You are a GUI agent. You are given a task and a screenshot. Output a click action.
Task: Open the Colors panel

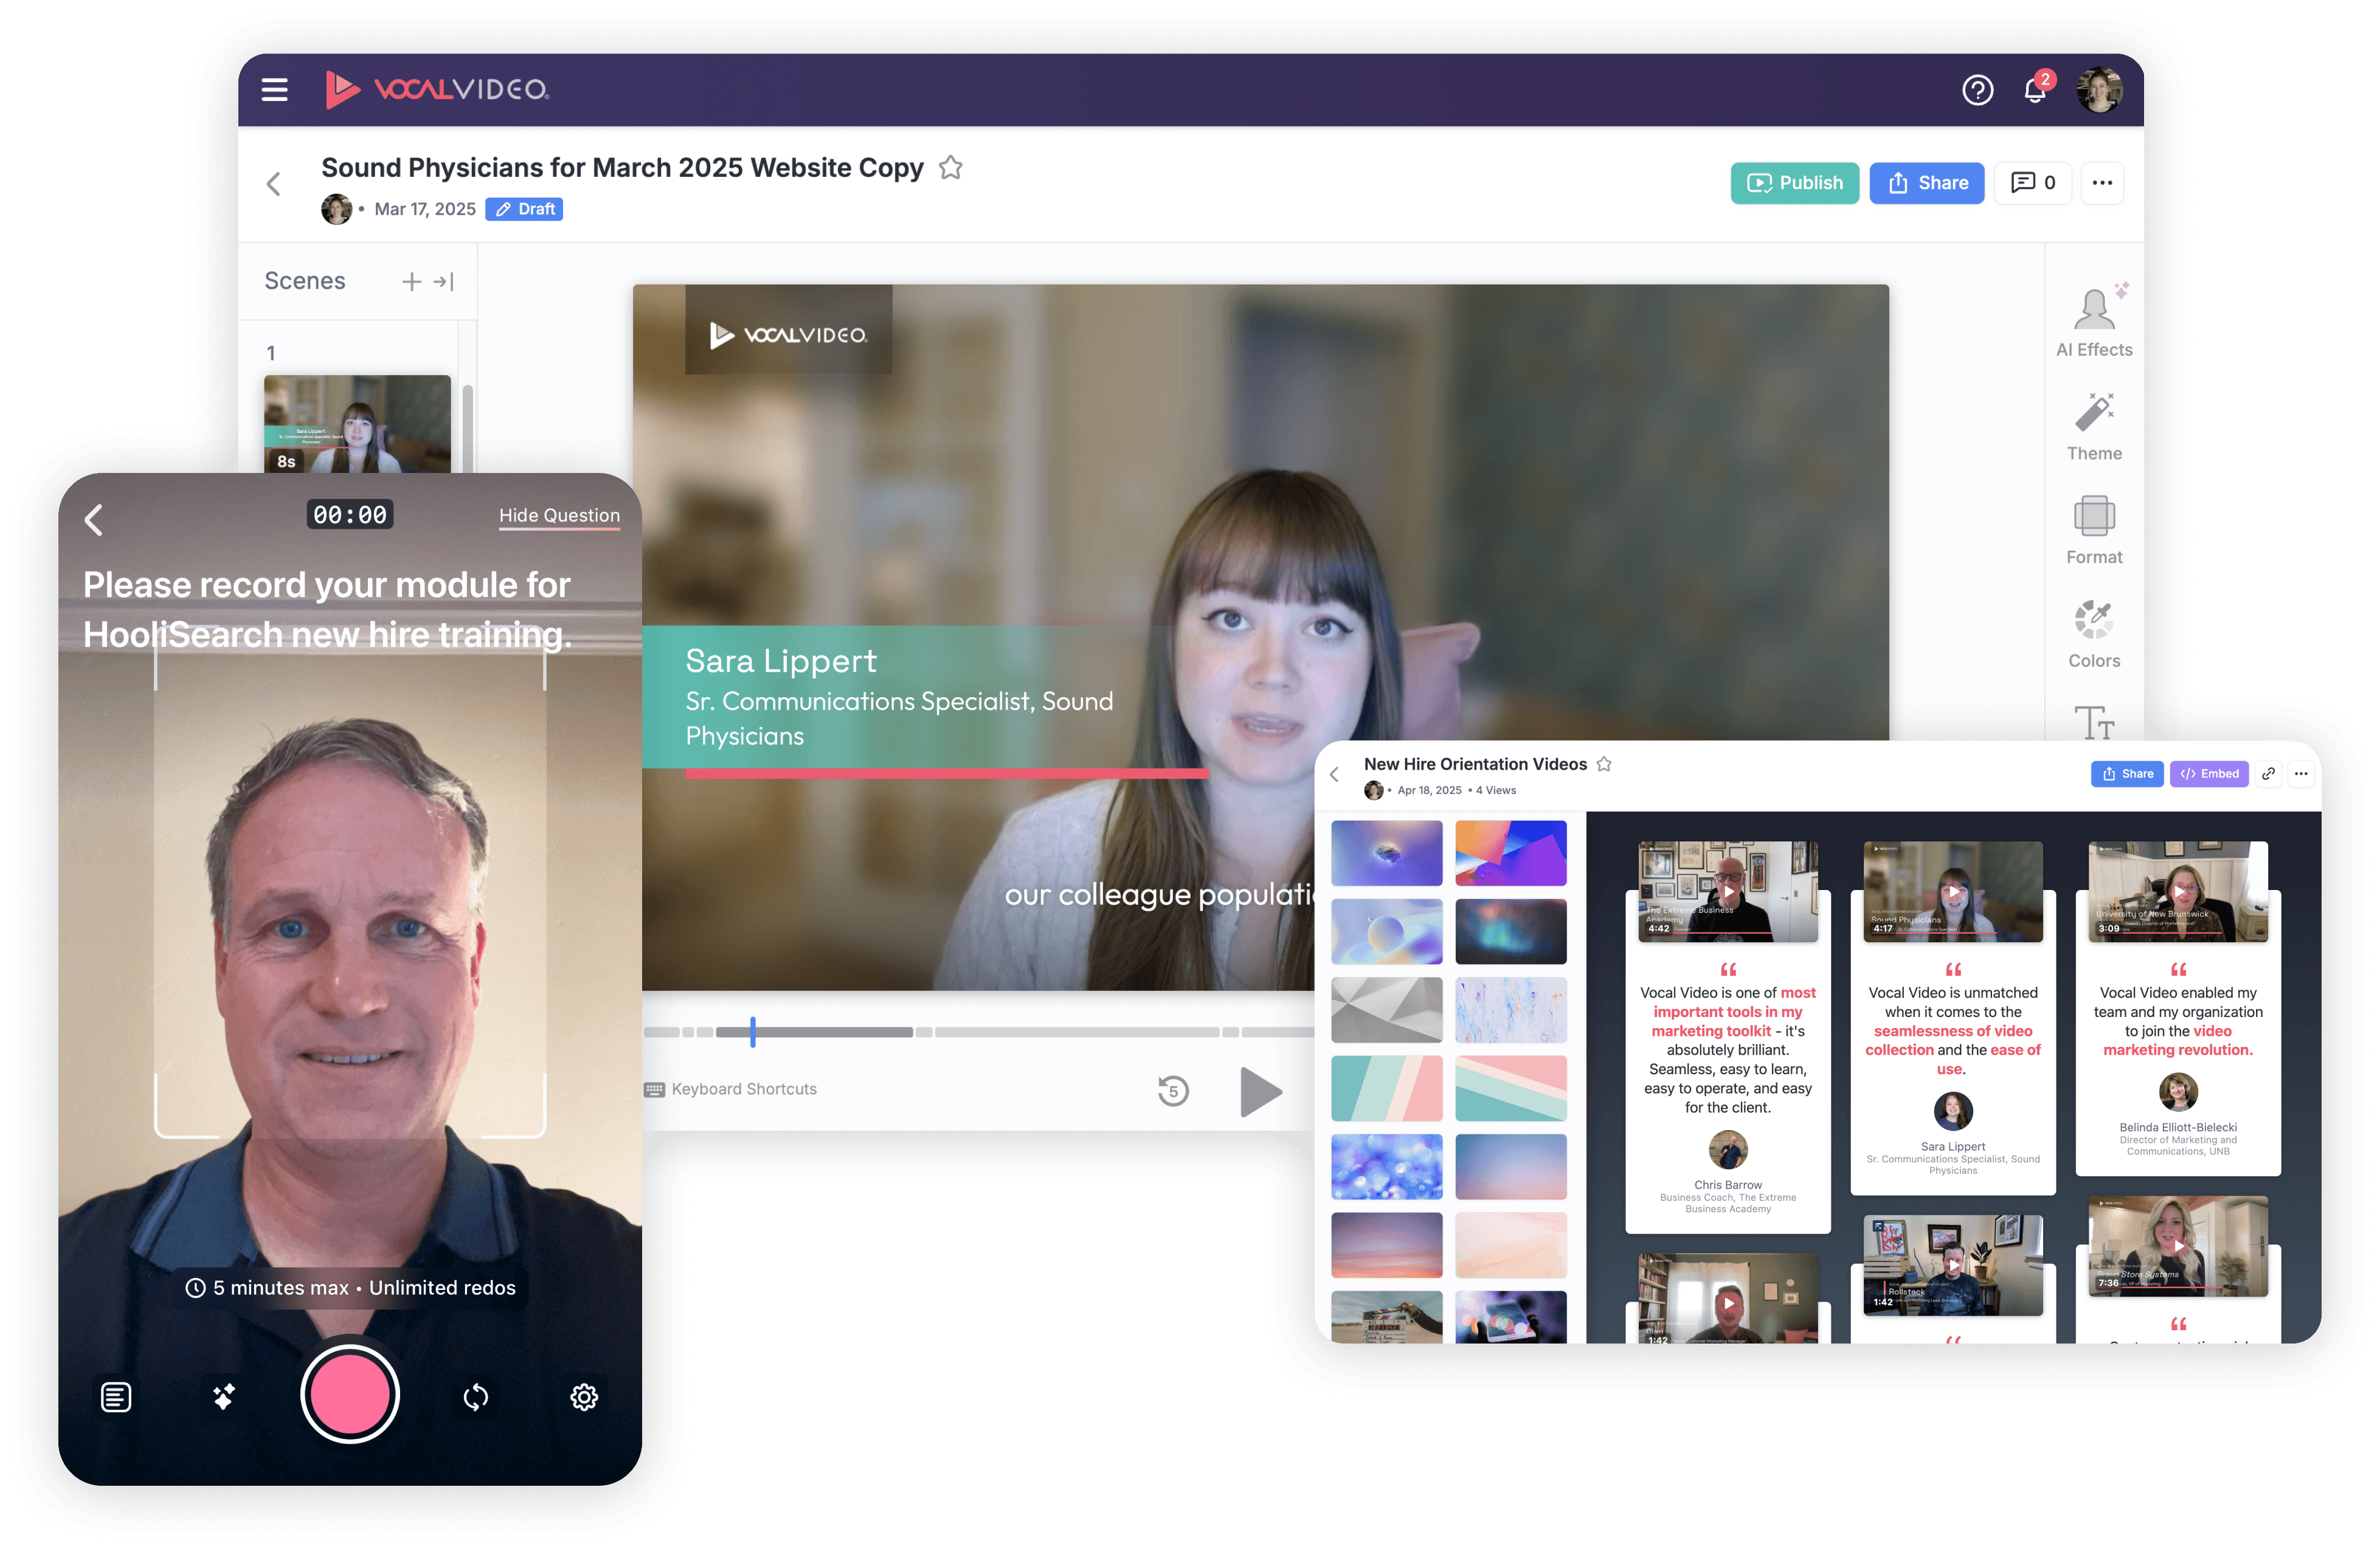click(2094, 635)
